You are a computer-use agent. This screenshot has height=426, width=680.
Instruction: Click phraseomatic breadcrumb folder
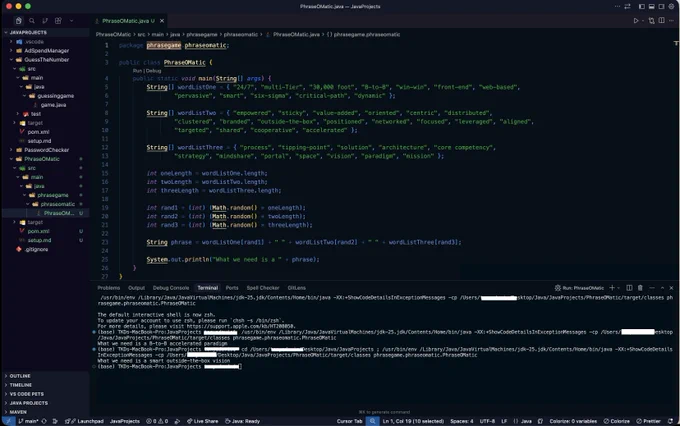(241, 35)
